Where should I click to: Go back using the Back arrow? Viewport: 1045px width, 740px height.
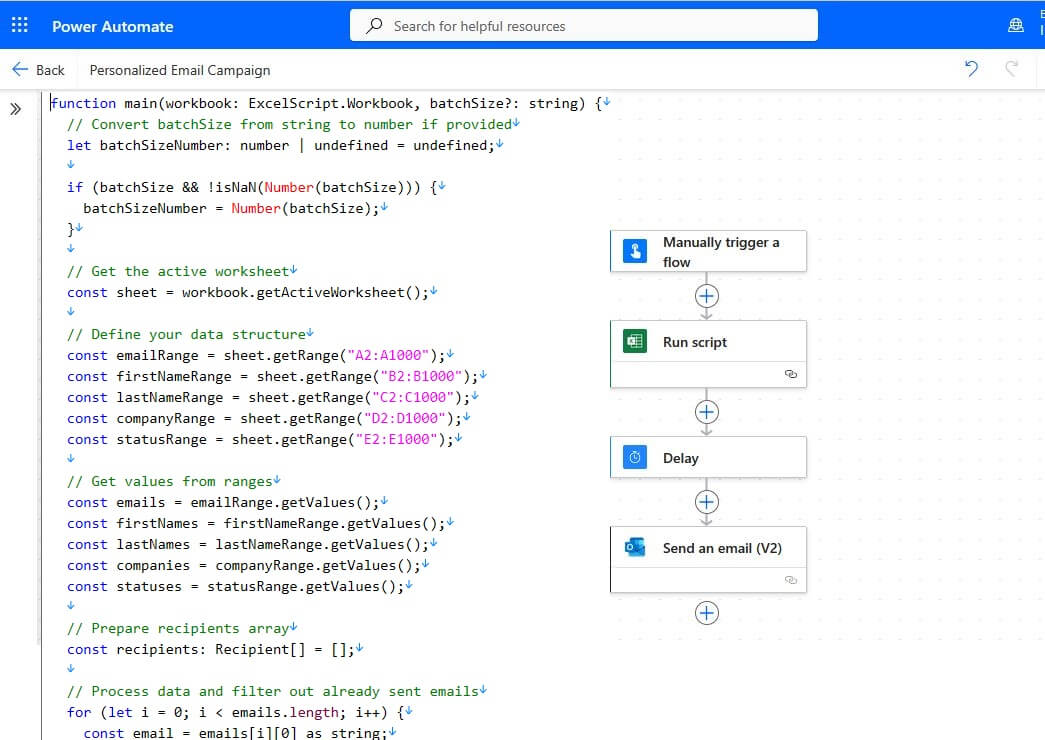[21, 69]
